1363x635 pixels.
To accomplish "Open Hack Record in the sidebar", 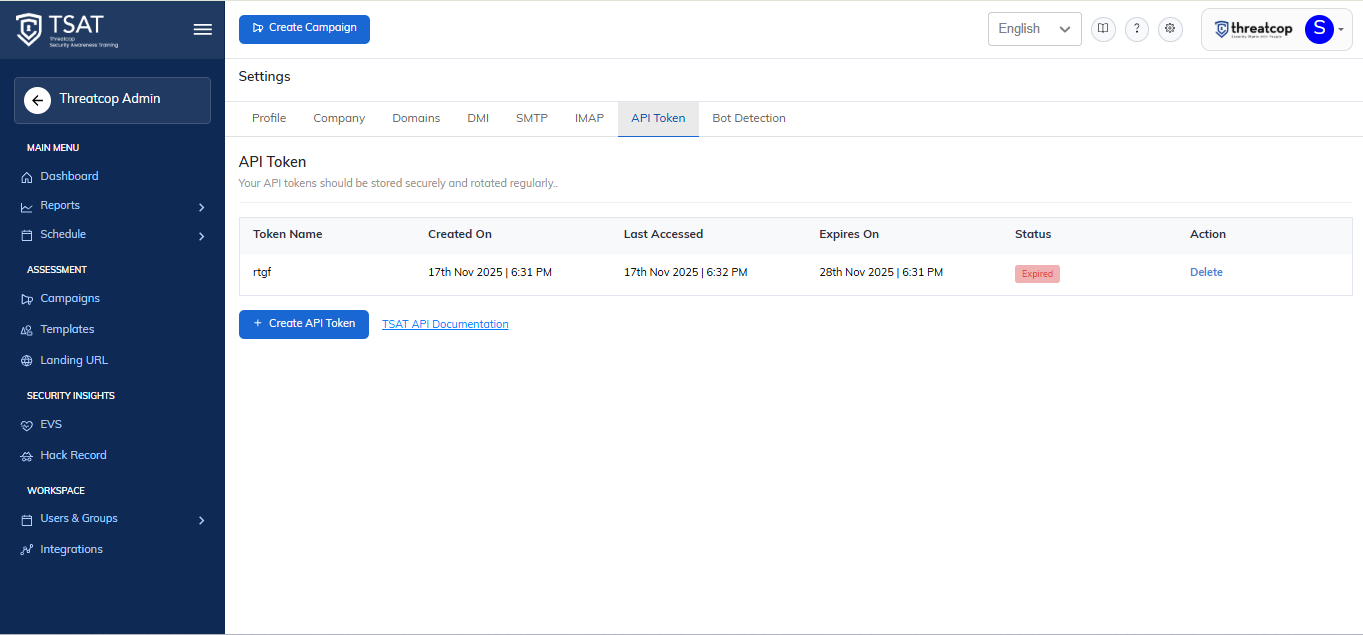I will (73, 455).
